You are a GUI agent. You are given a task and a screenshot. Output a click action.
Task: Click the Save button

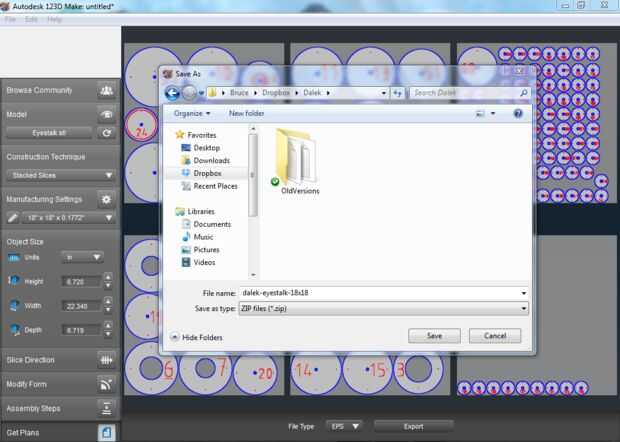point(434,336)
